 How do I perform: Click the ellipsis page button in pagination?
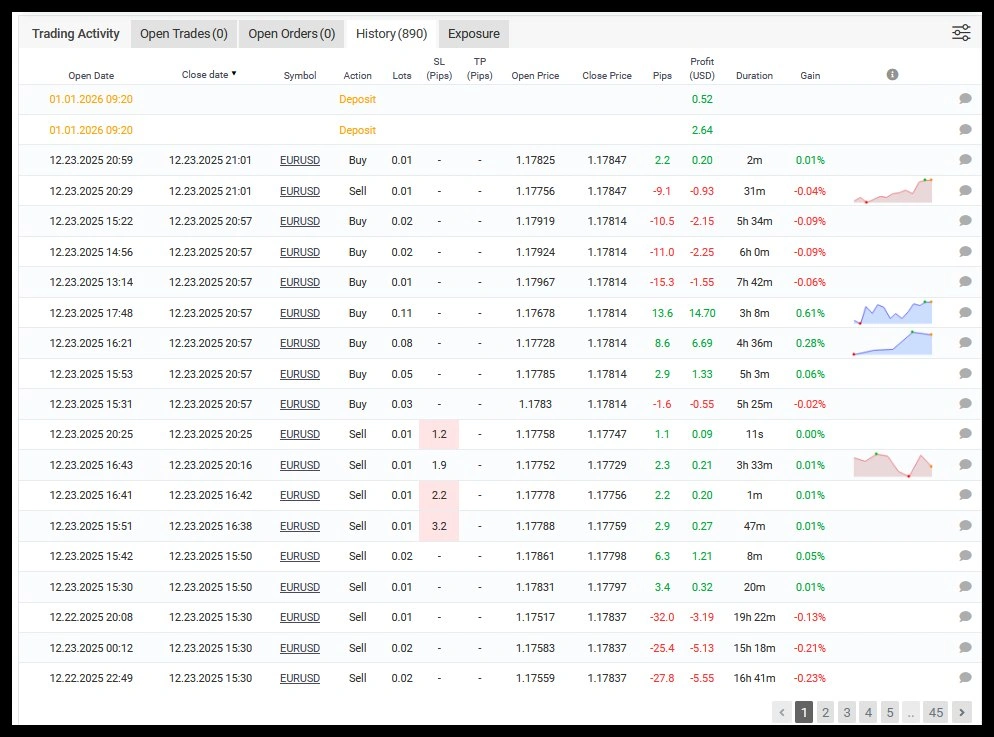[910, 712]
